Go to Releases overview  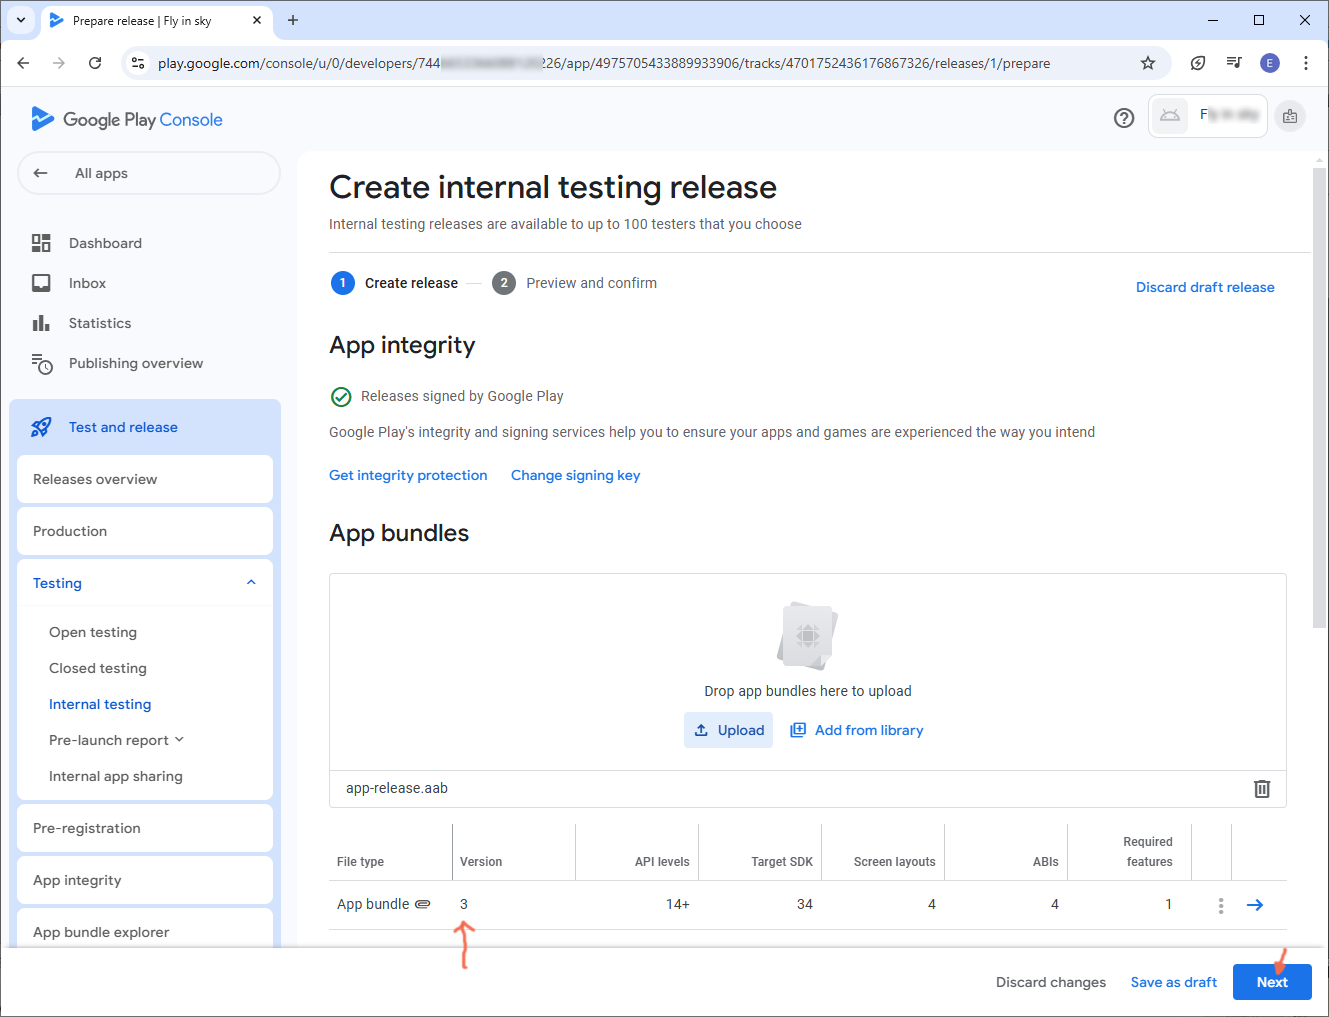pyautogui.click(x=95, y=479)
